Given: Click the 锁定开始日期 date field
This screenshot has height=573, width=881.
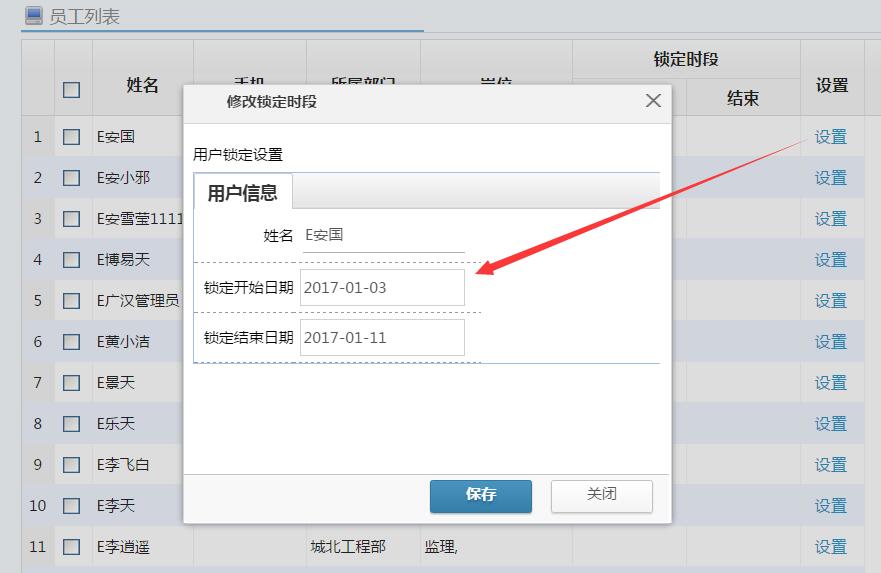Looking at the screenshot, I should pos(382,288).
